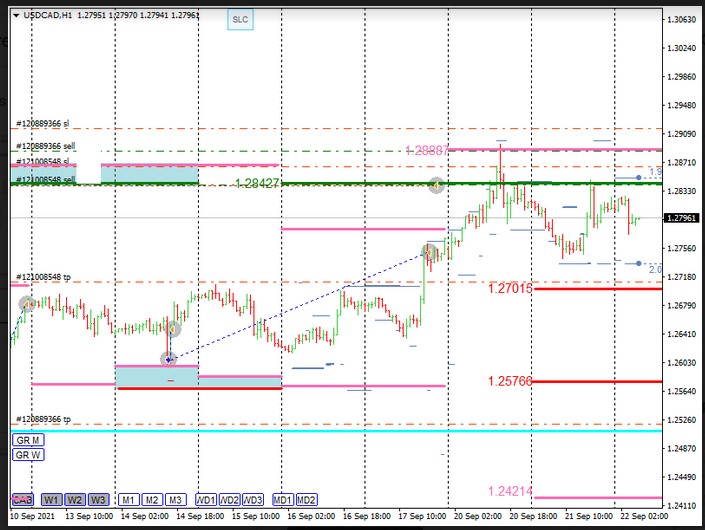
Task: Click the WD3 button
Action: click(253, 500)
